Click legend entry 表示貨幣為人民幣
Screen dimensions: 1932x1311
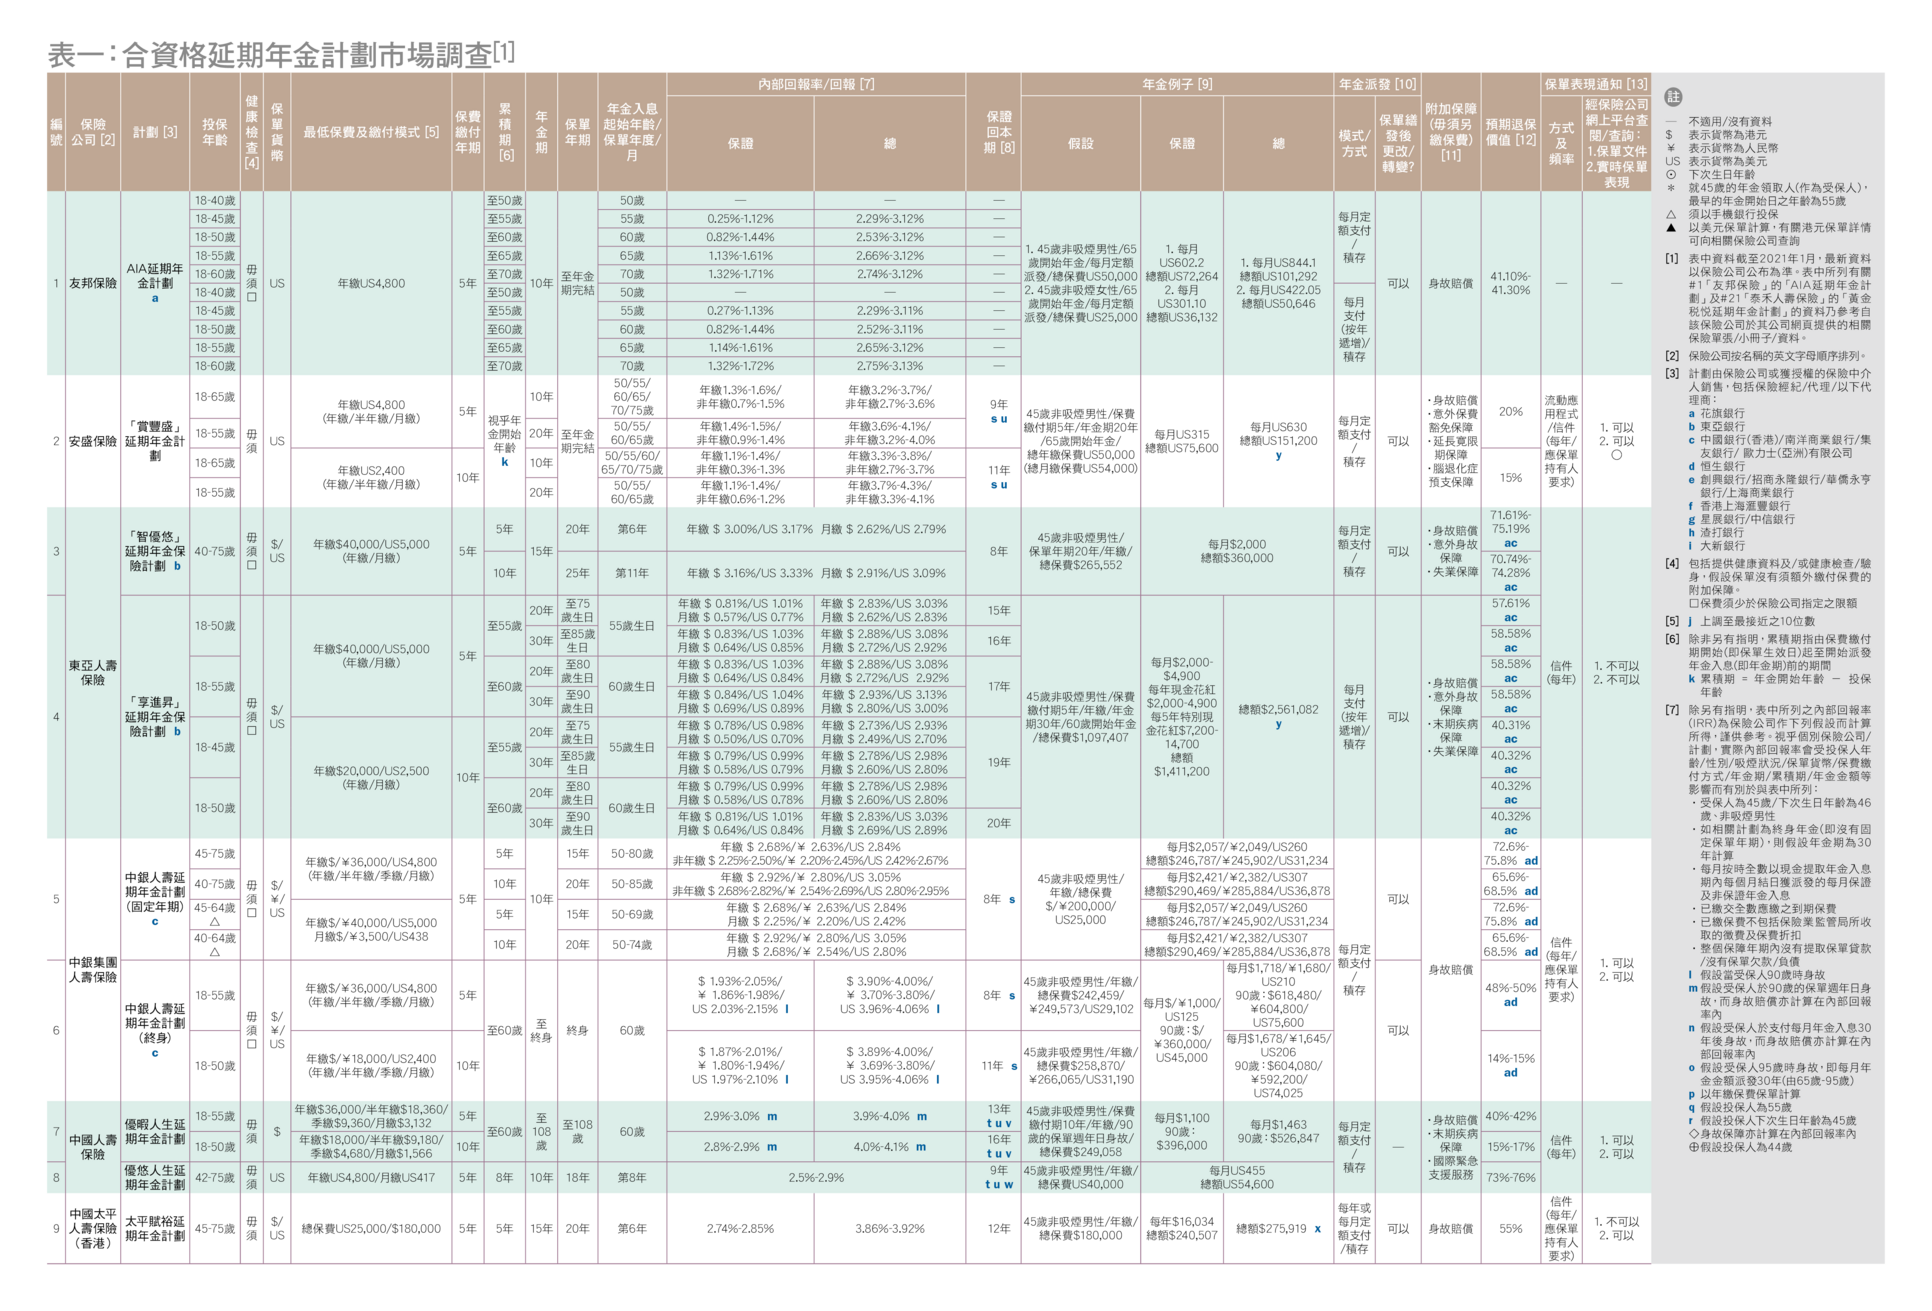[x=1733, y=148]
